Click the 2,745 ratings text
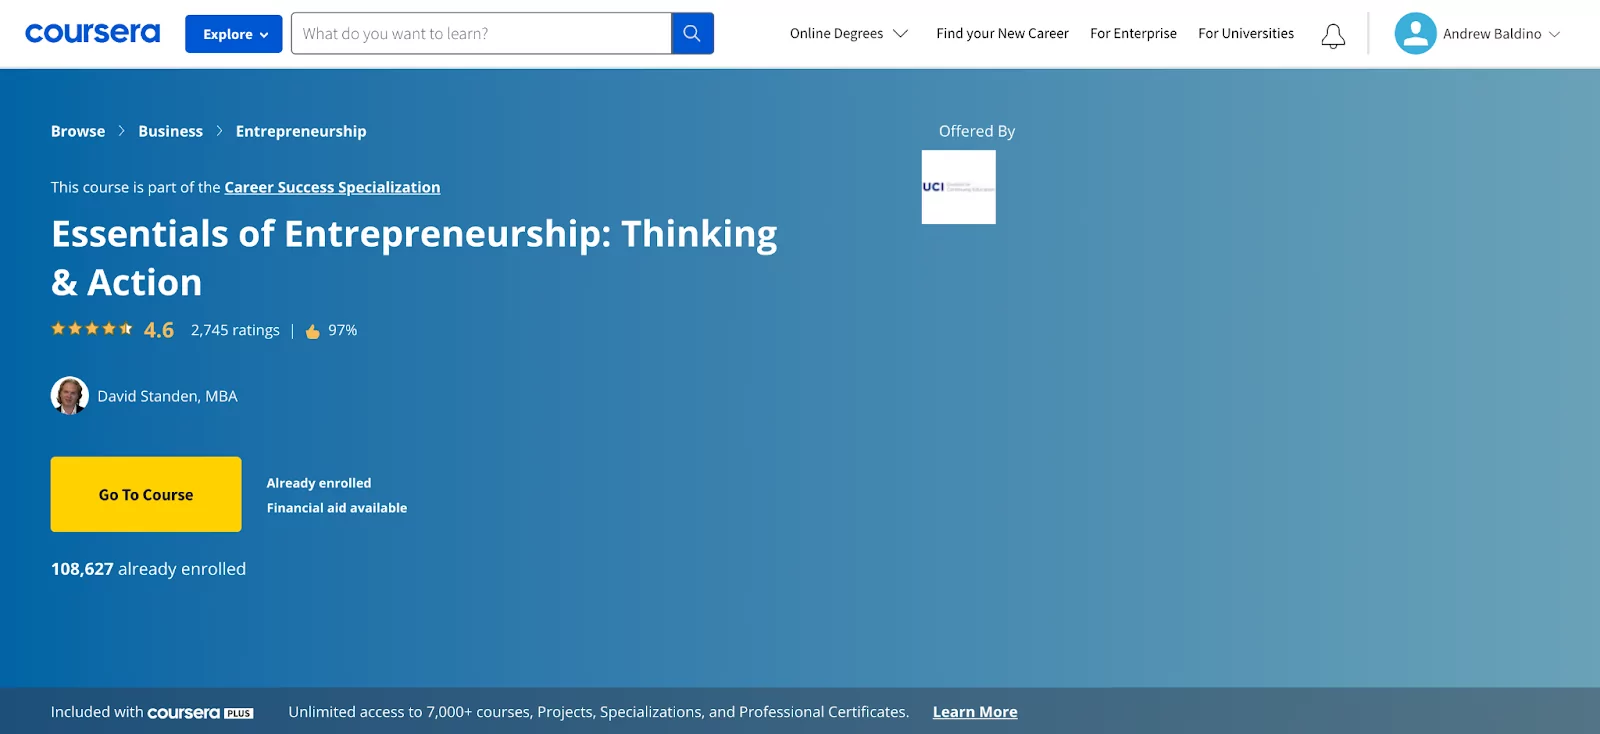 coord(235,330)
